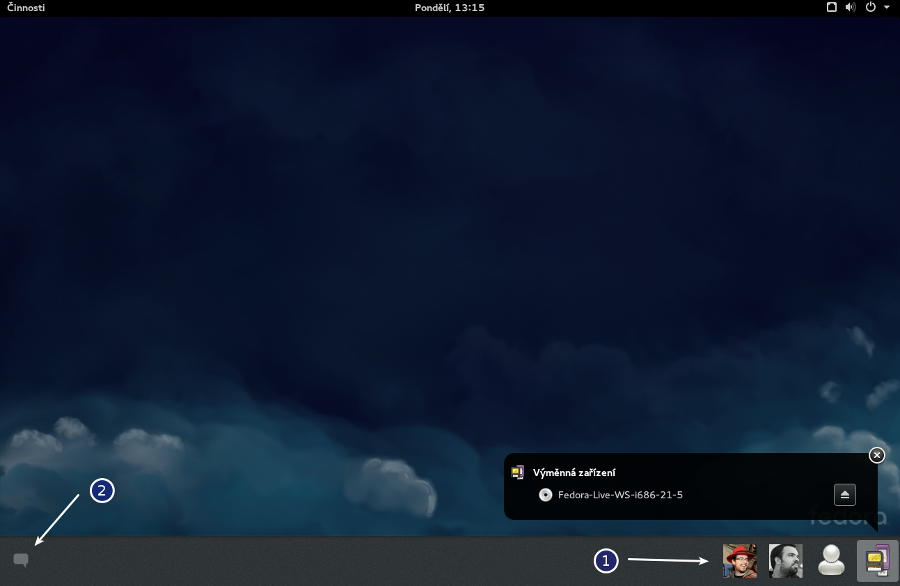900x586 pixels.
Task: Click the power icon in top bar
Action: pyautogui.click(x=870, y=7)
